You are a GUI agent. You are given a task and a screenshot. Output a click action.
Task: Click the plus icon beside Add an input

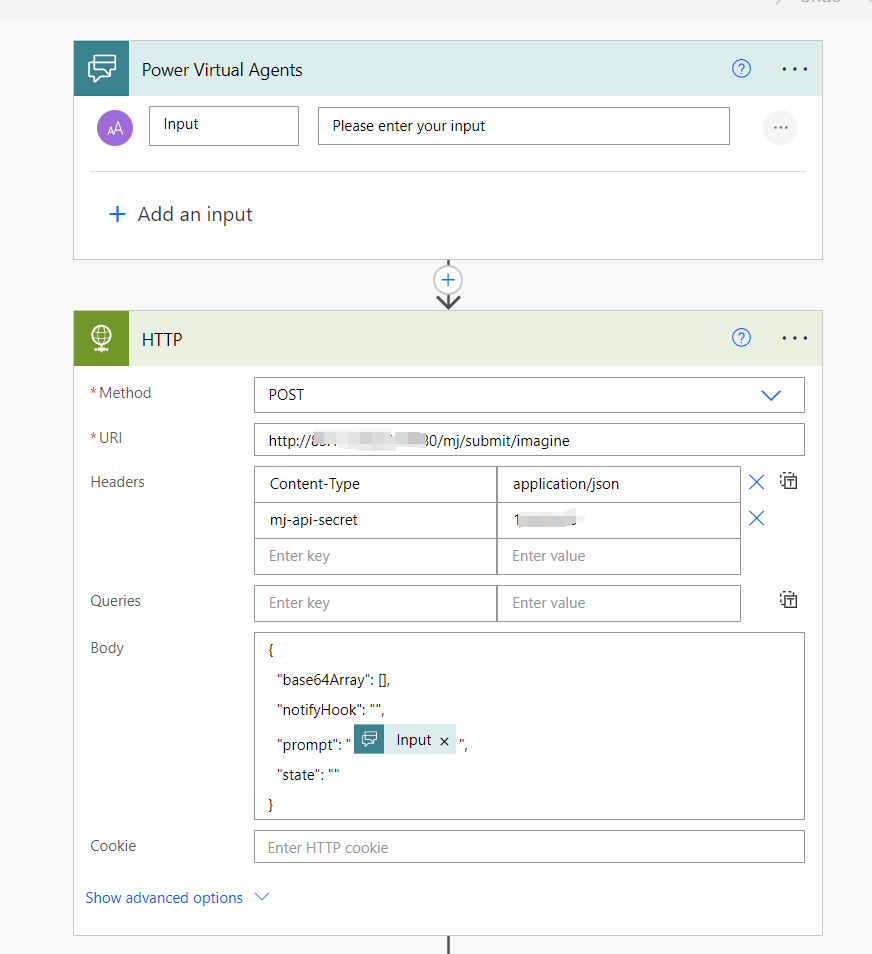(117, 214)
